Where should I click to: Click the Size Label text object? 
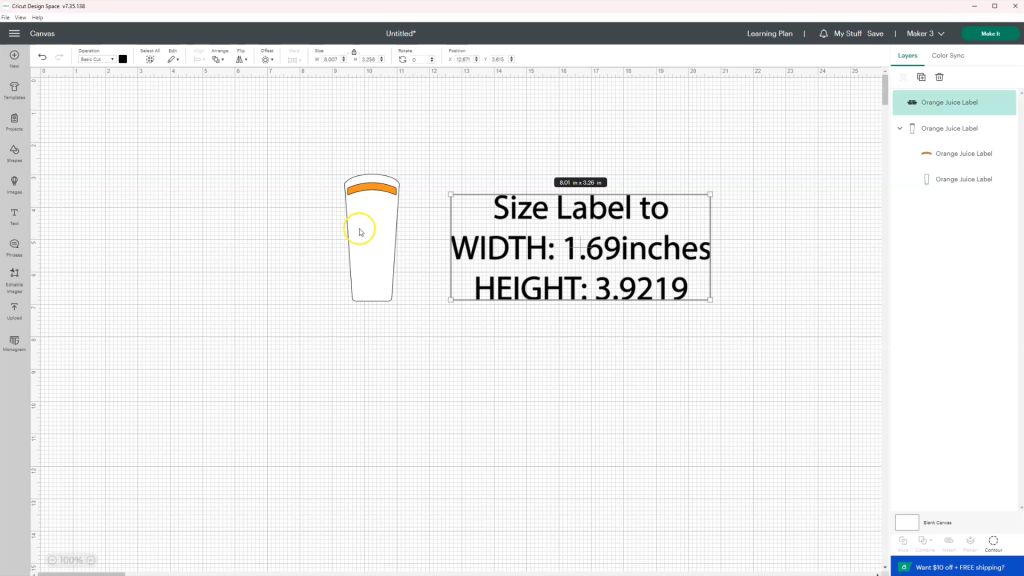(x=581, y=248)
